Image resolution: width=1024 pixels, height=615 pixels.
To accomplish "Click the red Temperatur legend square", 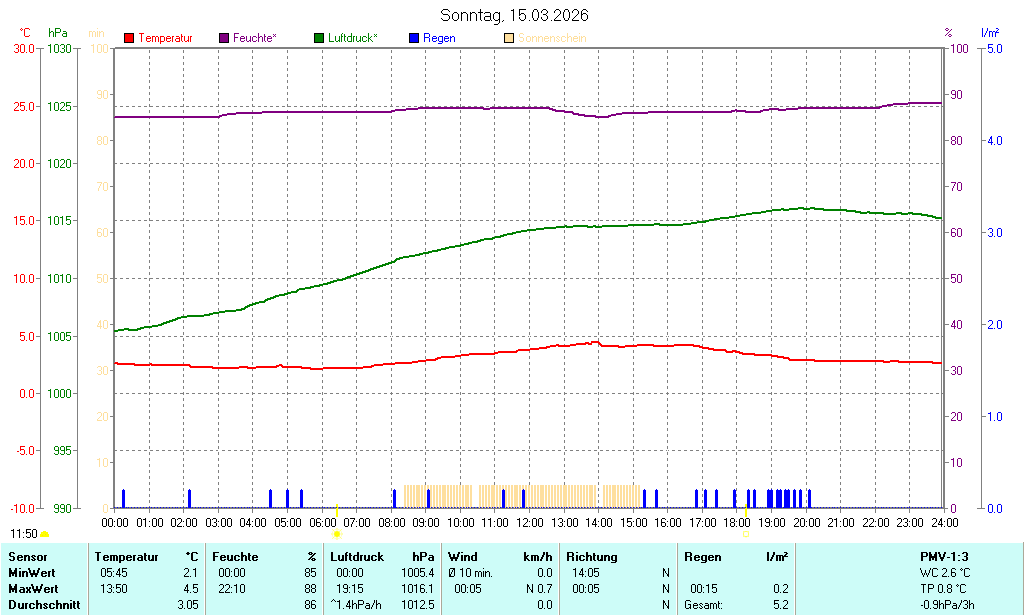I will tap(129, 38).
